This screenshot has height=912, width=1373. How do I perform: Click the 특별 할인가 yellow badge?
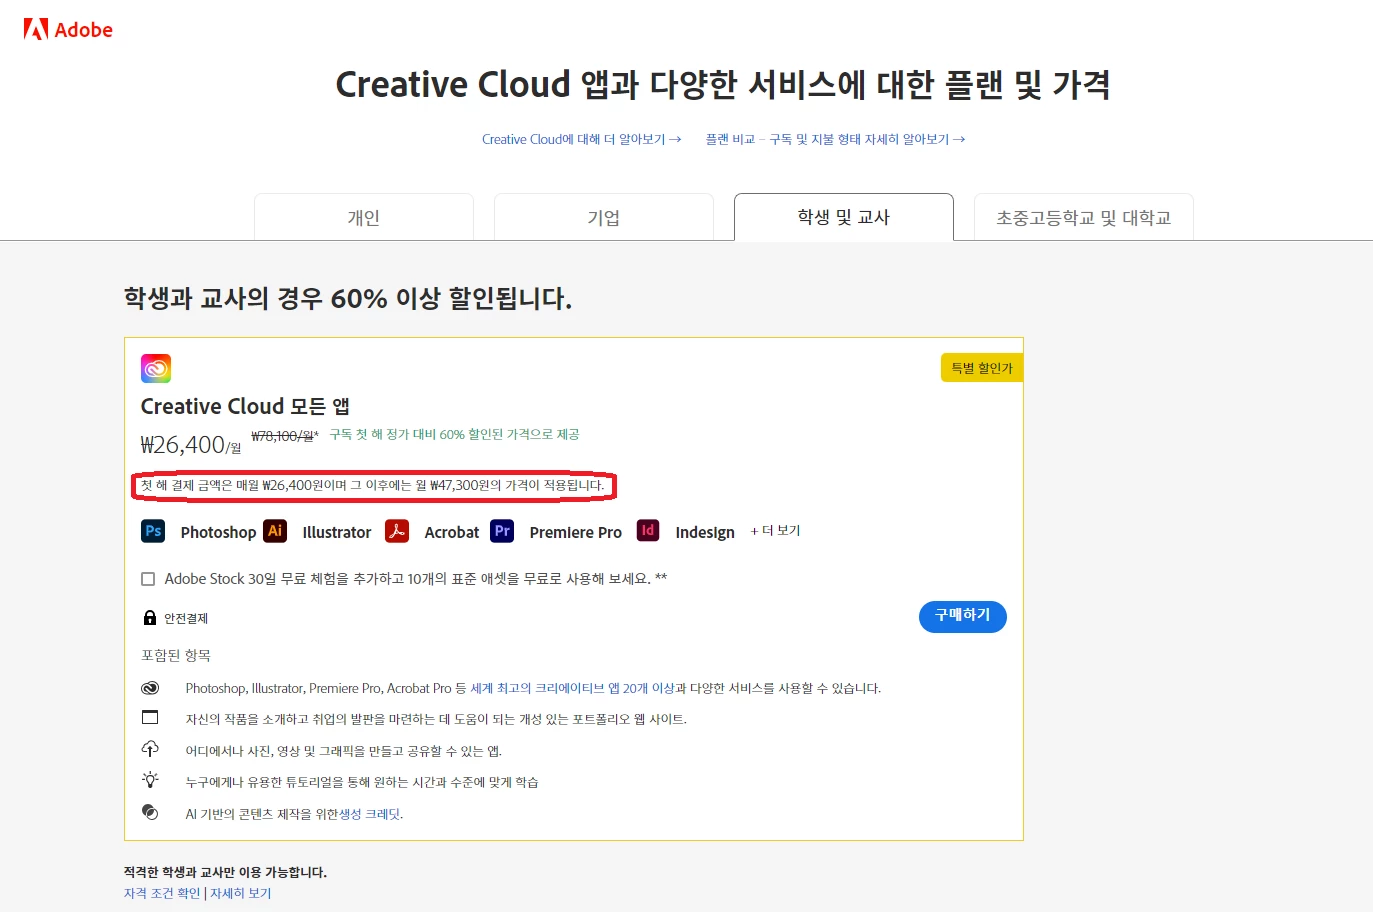pyautogui.click(x=982, y=368)
